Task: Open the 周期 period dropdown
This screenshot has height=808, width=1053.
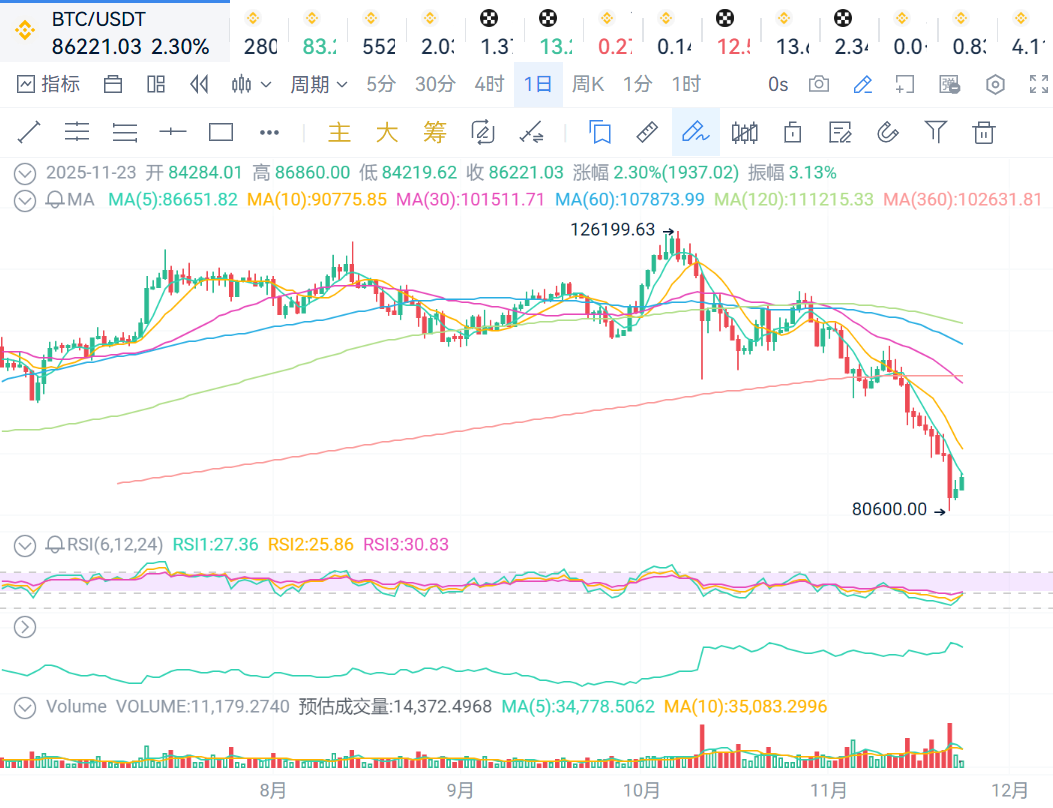Action: 318,84
